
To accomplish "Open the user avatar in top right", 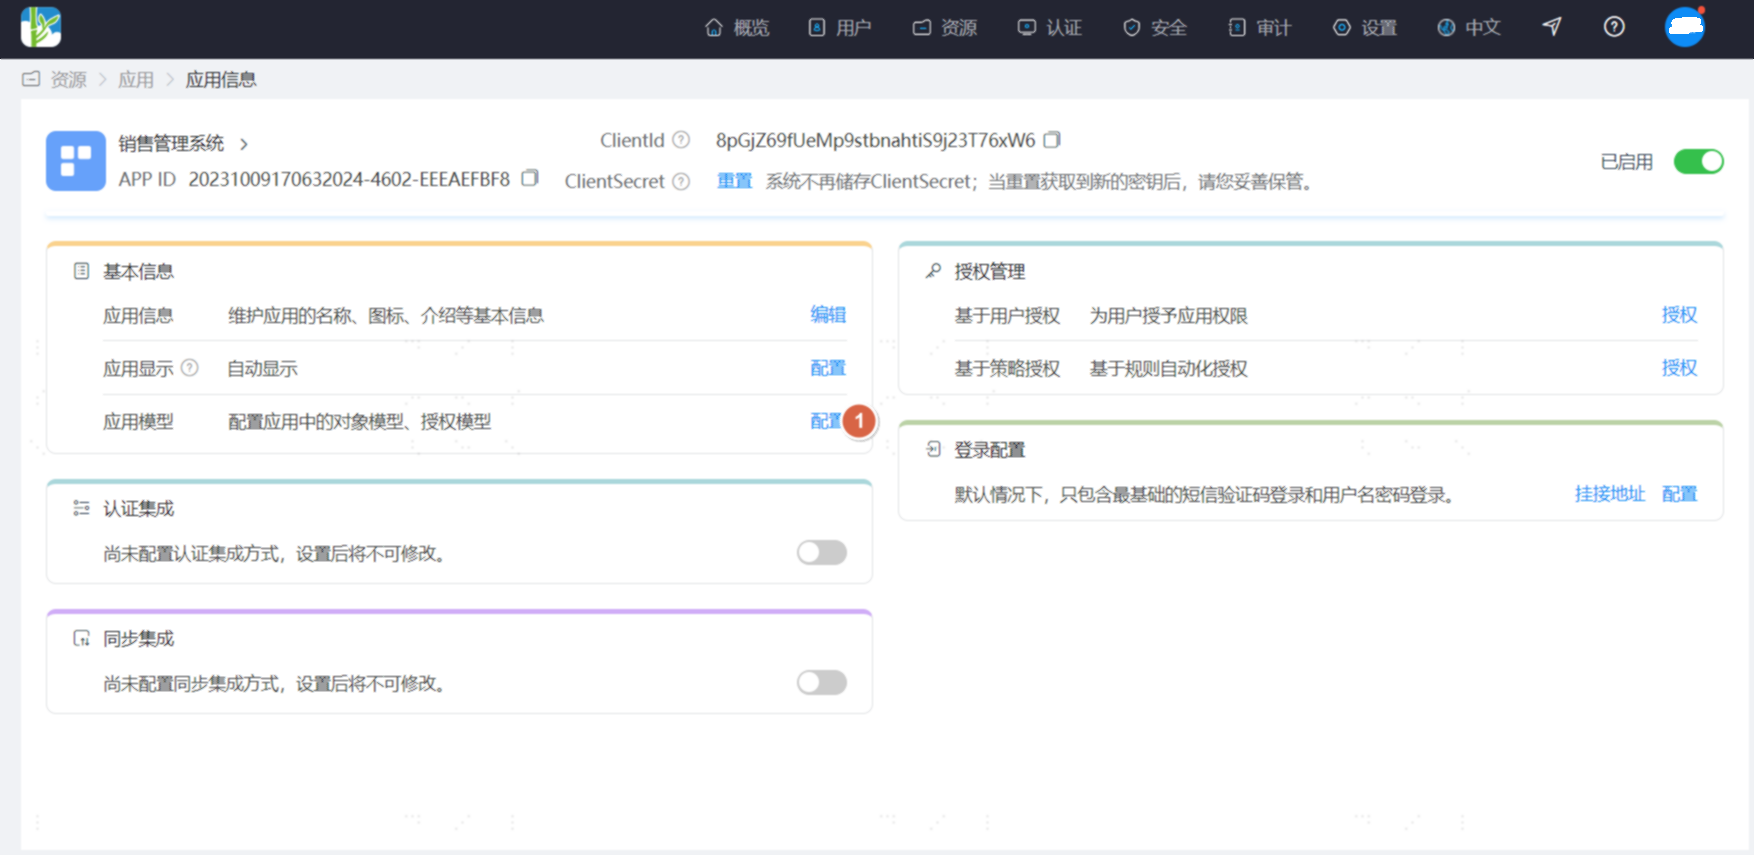I will (x=1685, y=27).
